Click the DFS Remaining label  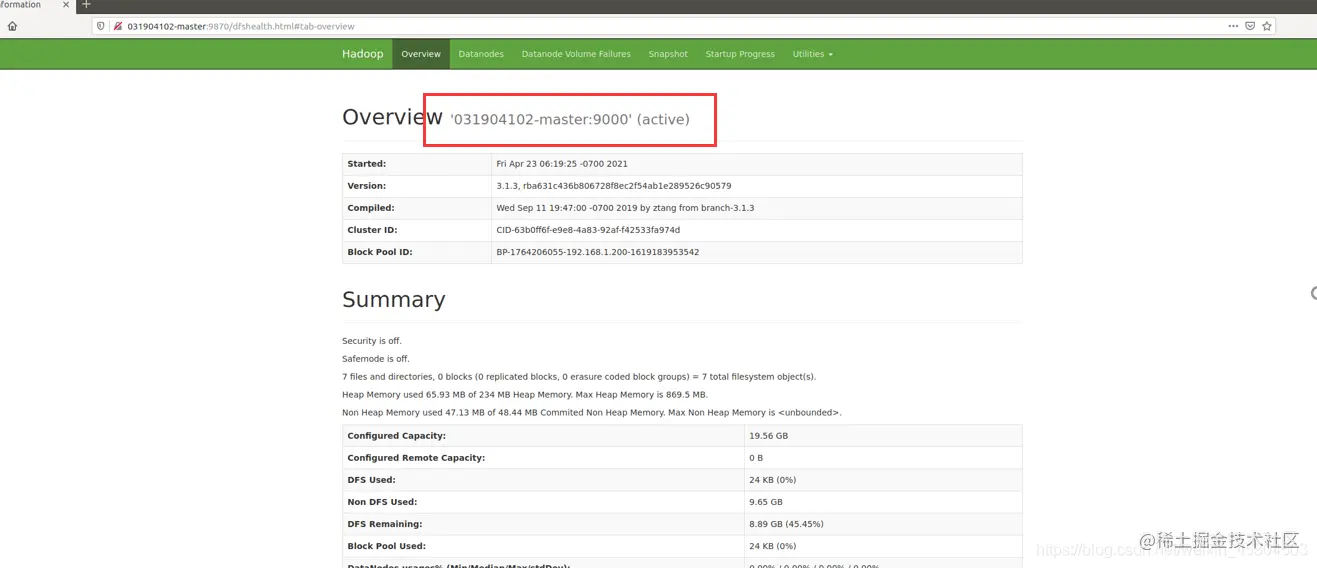pyautogui.click(x=385, y=524)
